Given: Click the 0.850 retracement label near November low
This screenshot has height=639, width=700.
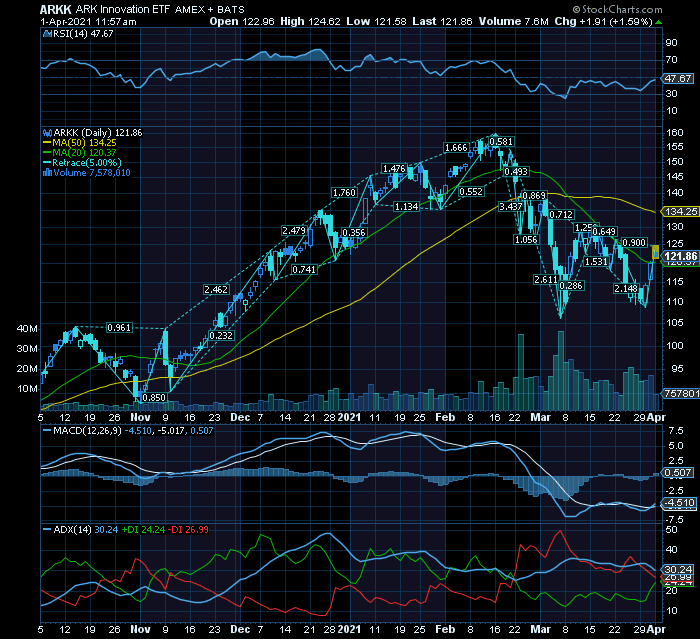Looking at the screenshot, I should pos(154,397).
